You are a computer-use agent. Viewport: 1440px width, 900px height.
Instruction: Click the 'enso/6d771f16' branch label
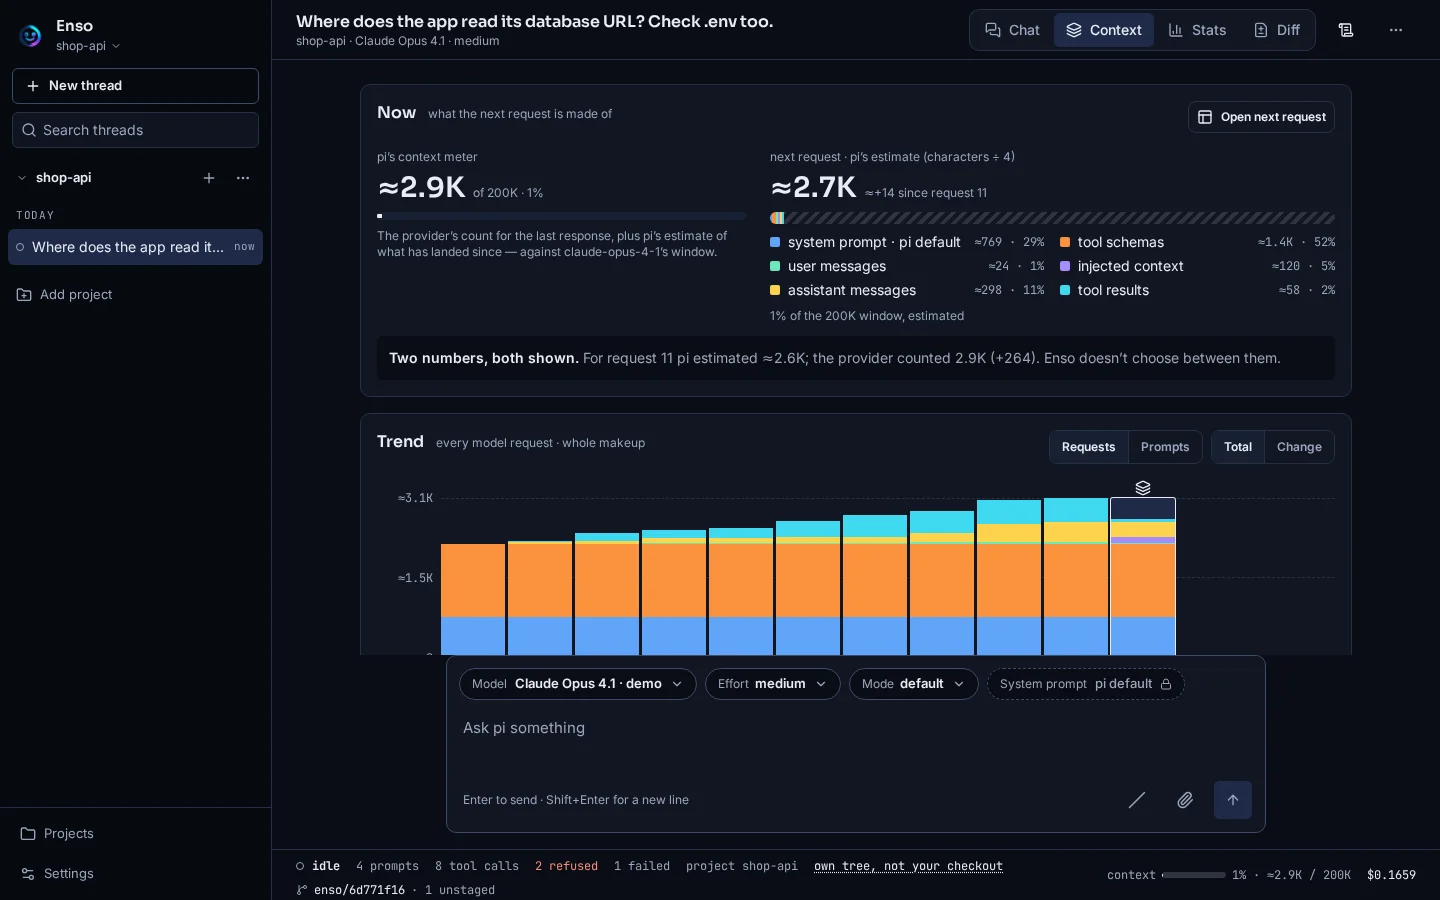pyautogui.click(x=359, y=890)
